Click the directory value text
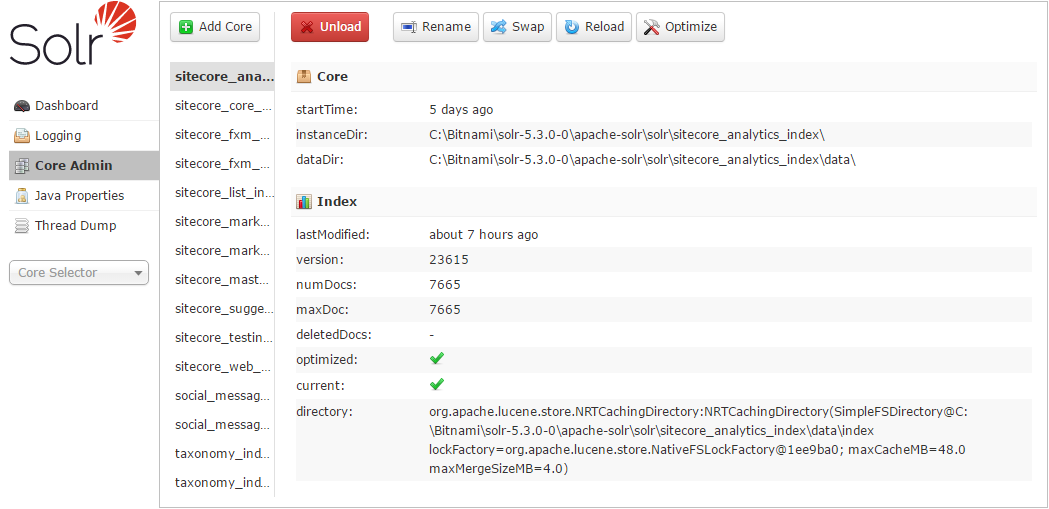 (x=698, y=440)
